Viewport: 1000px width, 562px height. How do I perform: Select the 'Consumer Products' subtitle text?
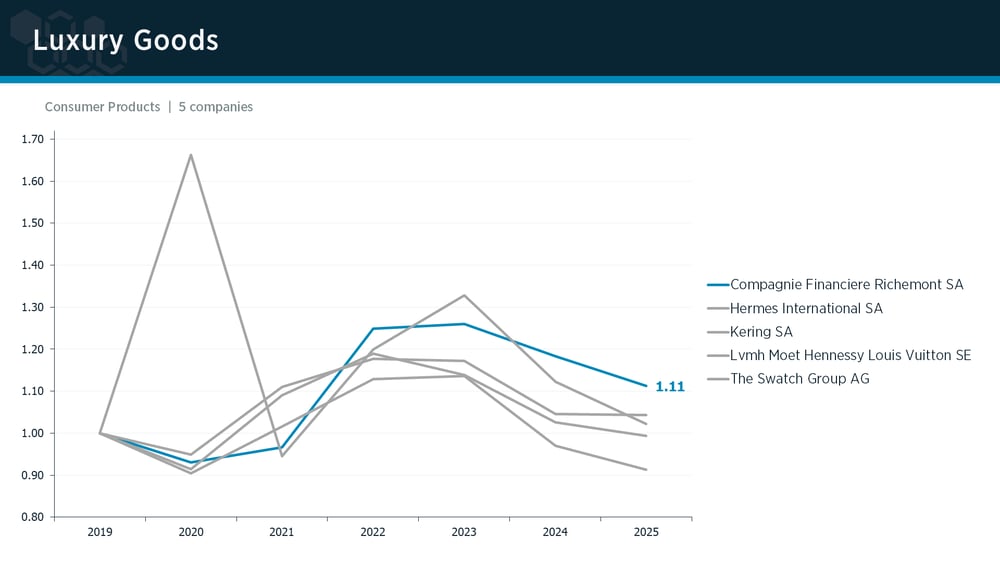tap(102, 107)
